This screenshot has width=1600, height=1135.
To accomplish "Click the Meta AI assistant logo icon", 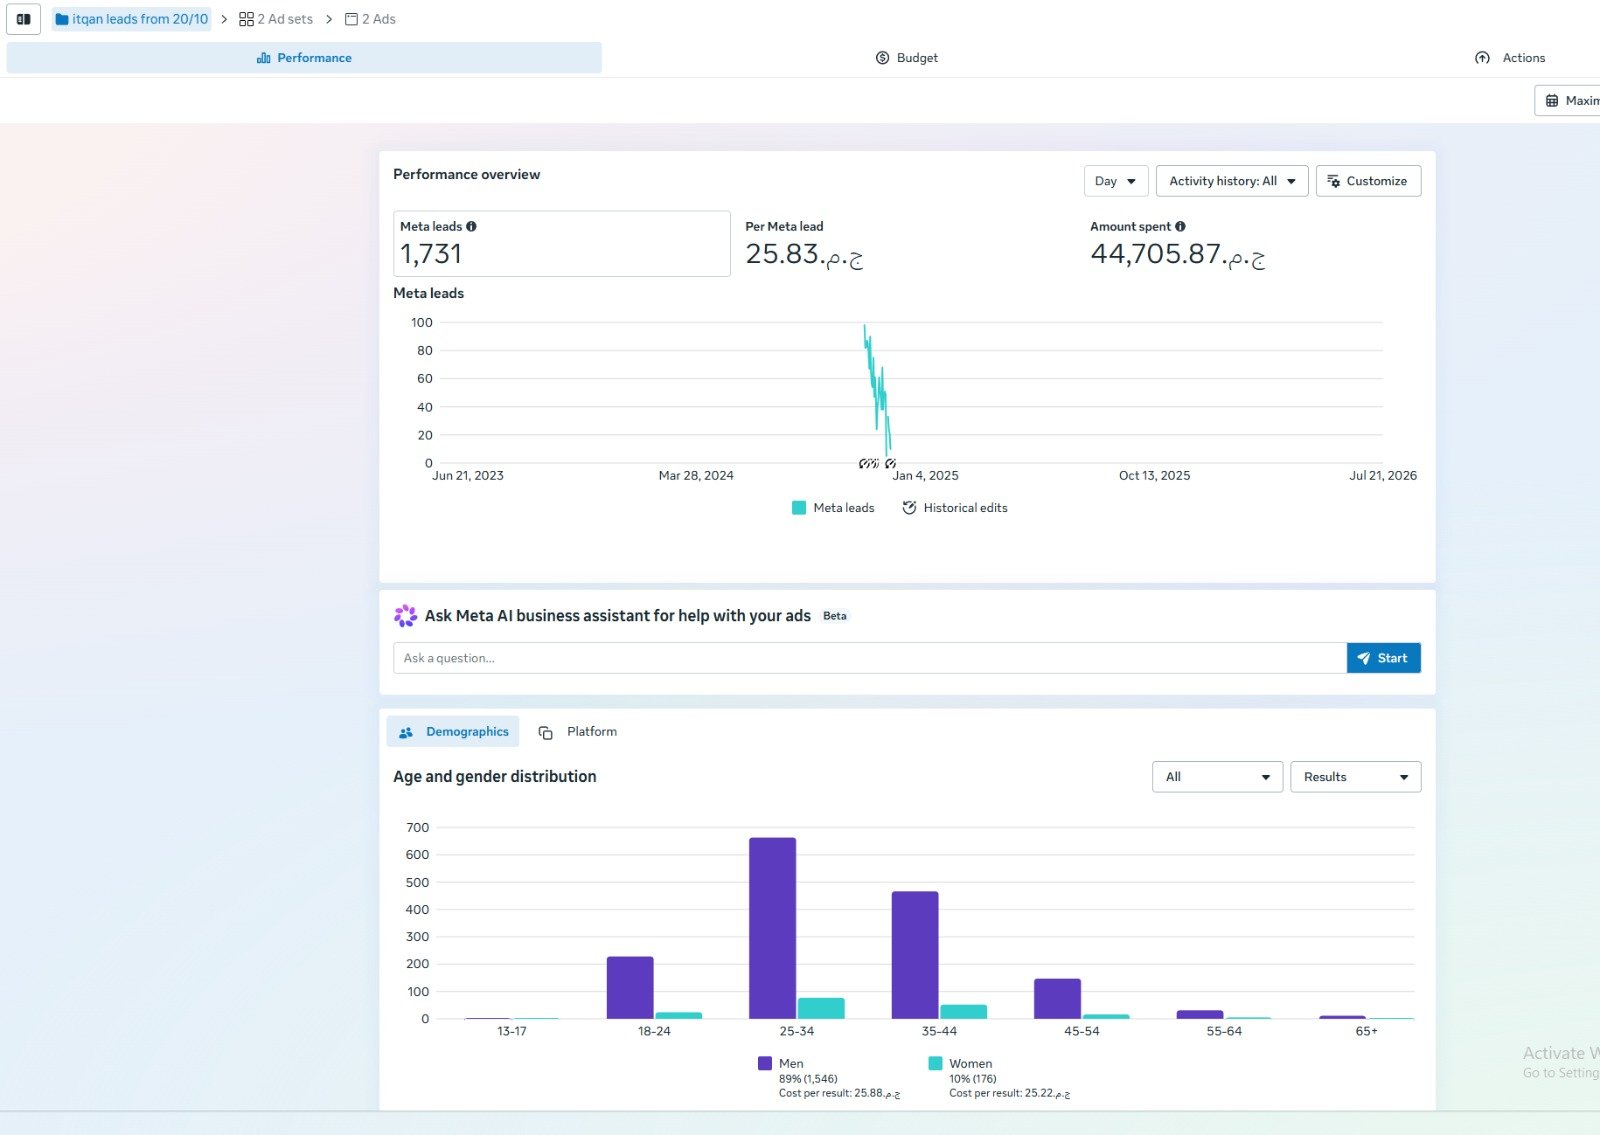I will [x=405, y=616].
